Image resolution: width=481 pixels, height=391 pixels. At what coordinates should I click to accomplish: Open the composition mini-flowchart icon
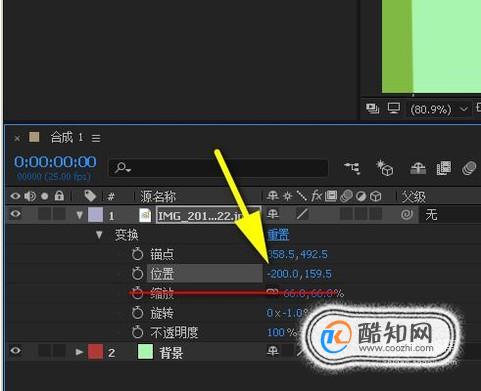(352, 167)
